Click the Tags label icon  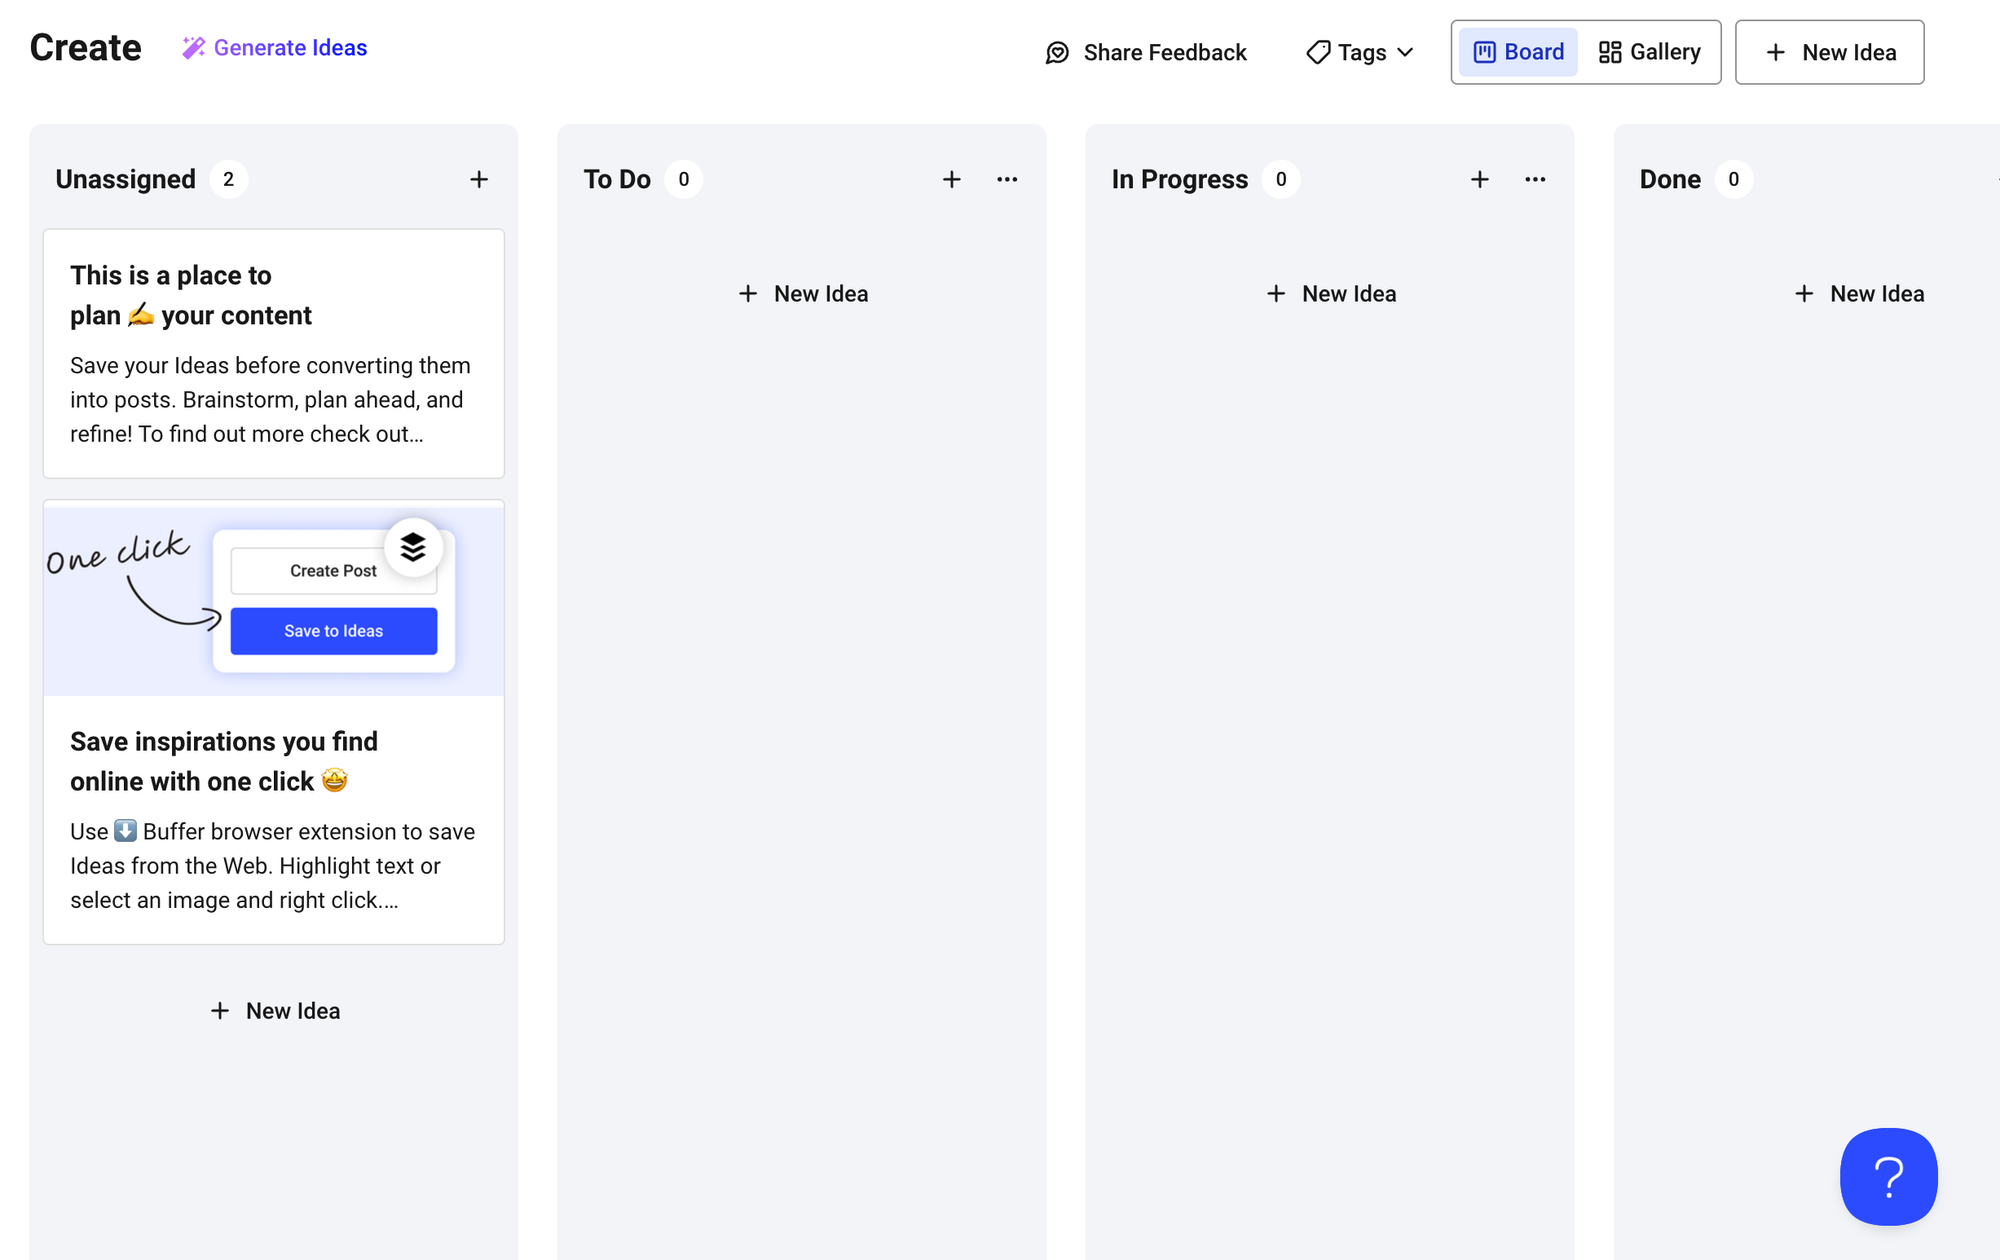point(1317,52)
